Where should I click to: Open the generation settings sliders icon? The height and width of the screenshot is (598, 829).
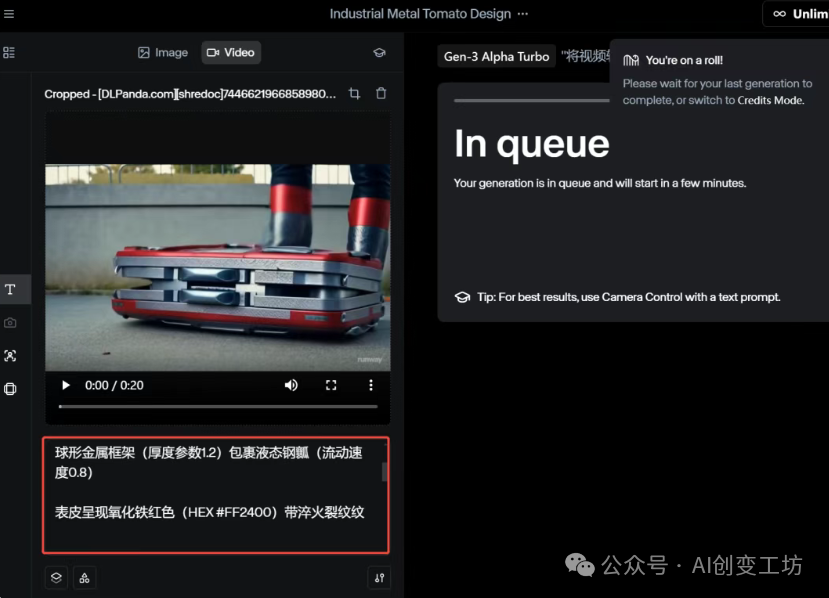coord(379,578)
